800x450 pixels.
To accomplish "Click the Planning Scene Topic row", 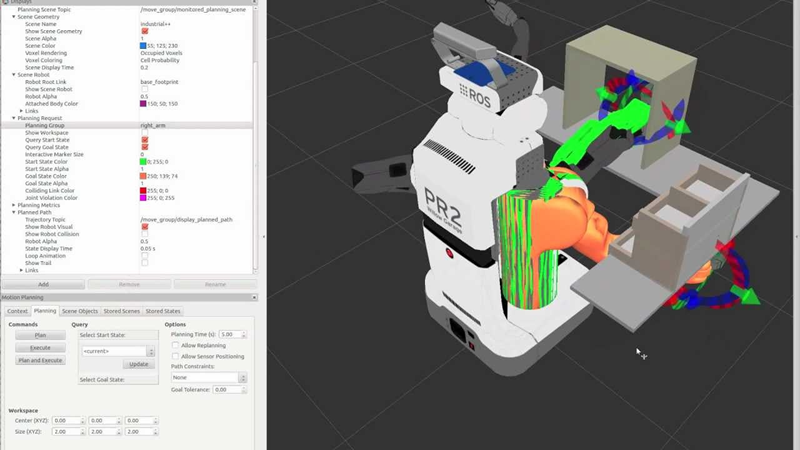I will click(x=127, y=10).
